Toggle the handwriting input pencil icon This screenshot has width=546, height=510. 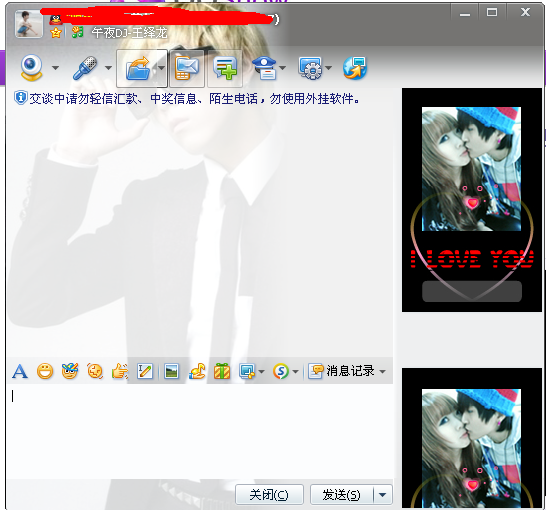coord(145,371)
